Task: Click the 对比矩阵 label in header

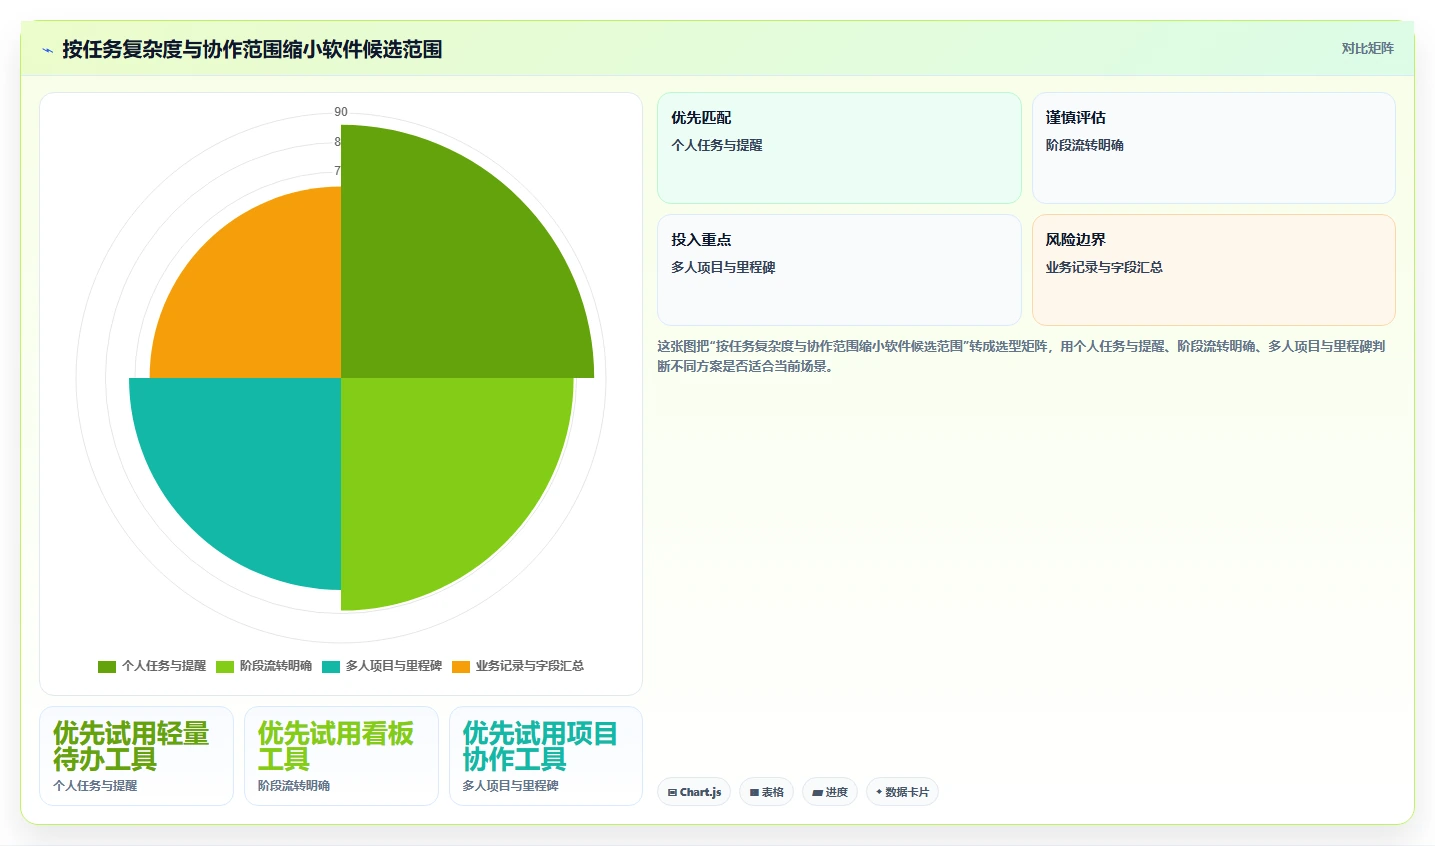Action: coord(1367,48)
